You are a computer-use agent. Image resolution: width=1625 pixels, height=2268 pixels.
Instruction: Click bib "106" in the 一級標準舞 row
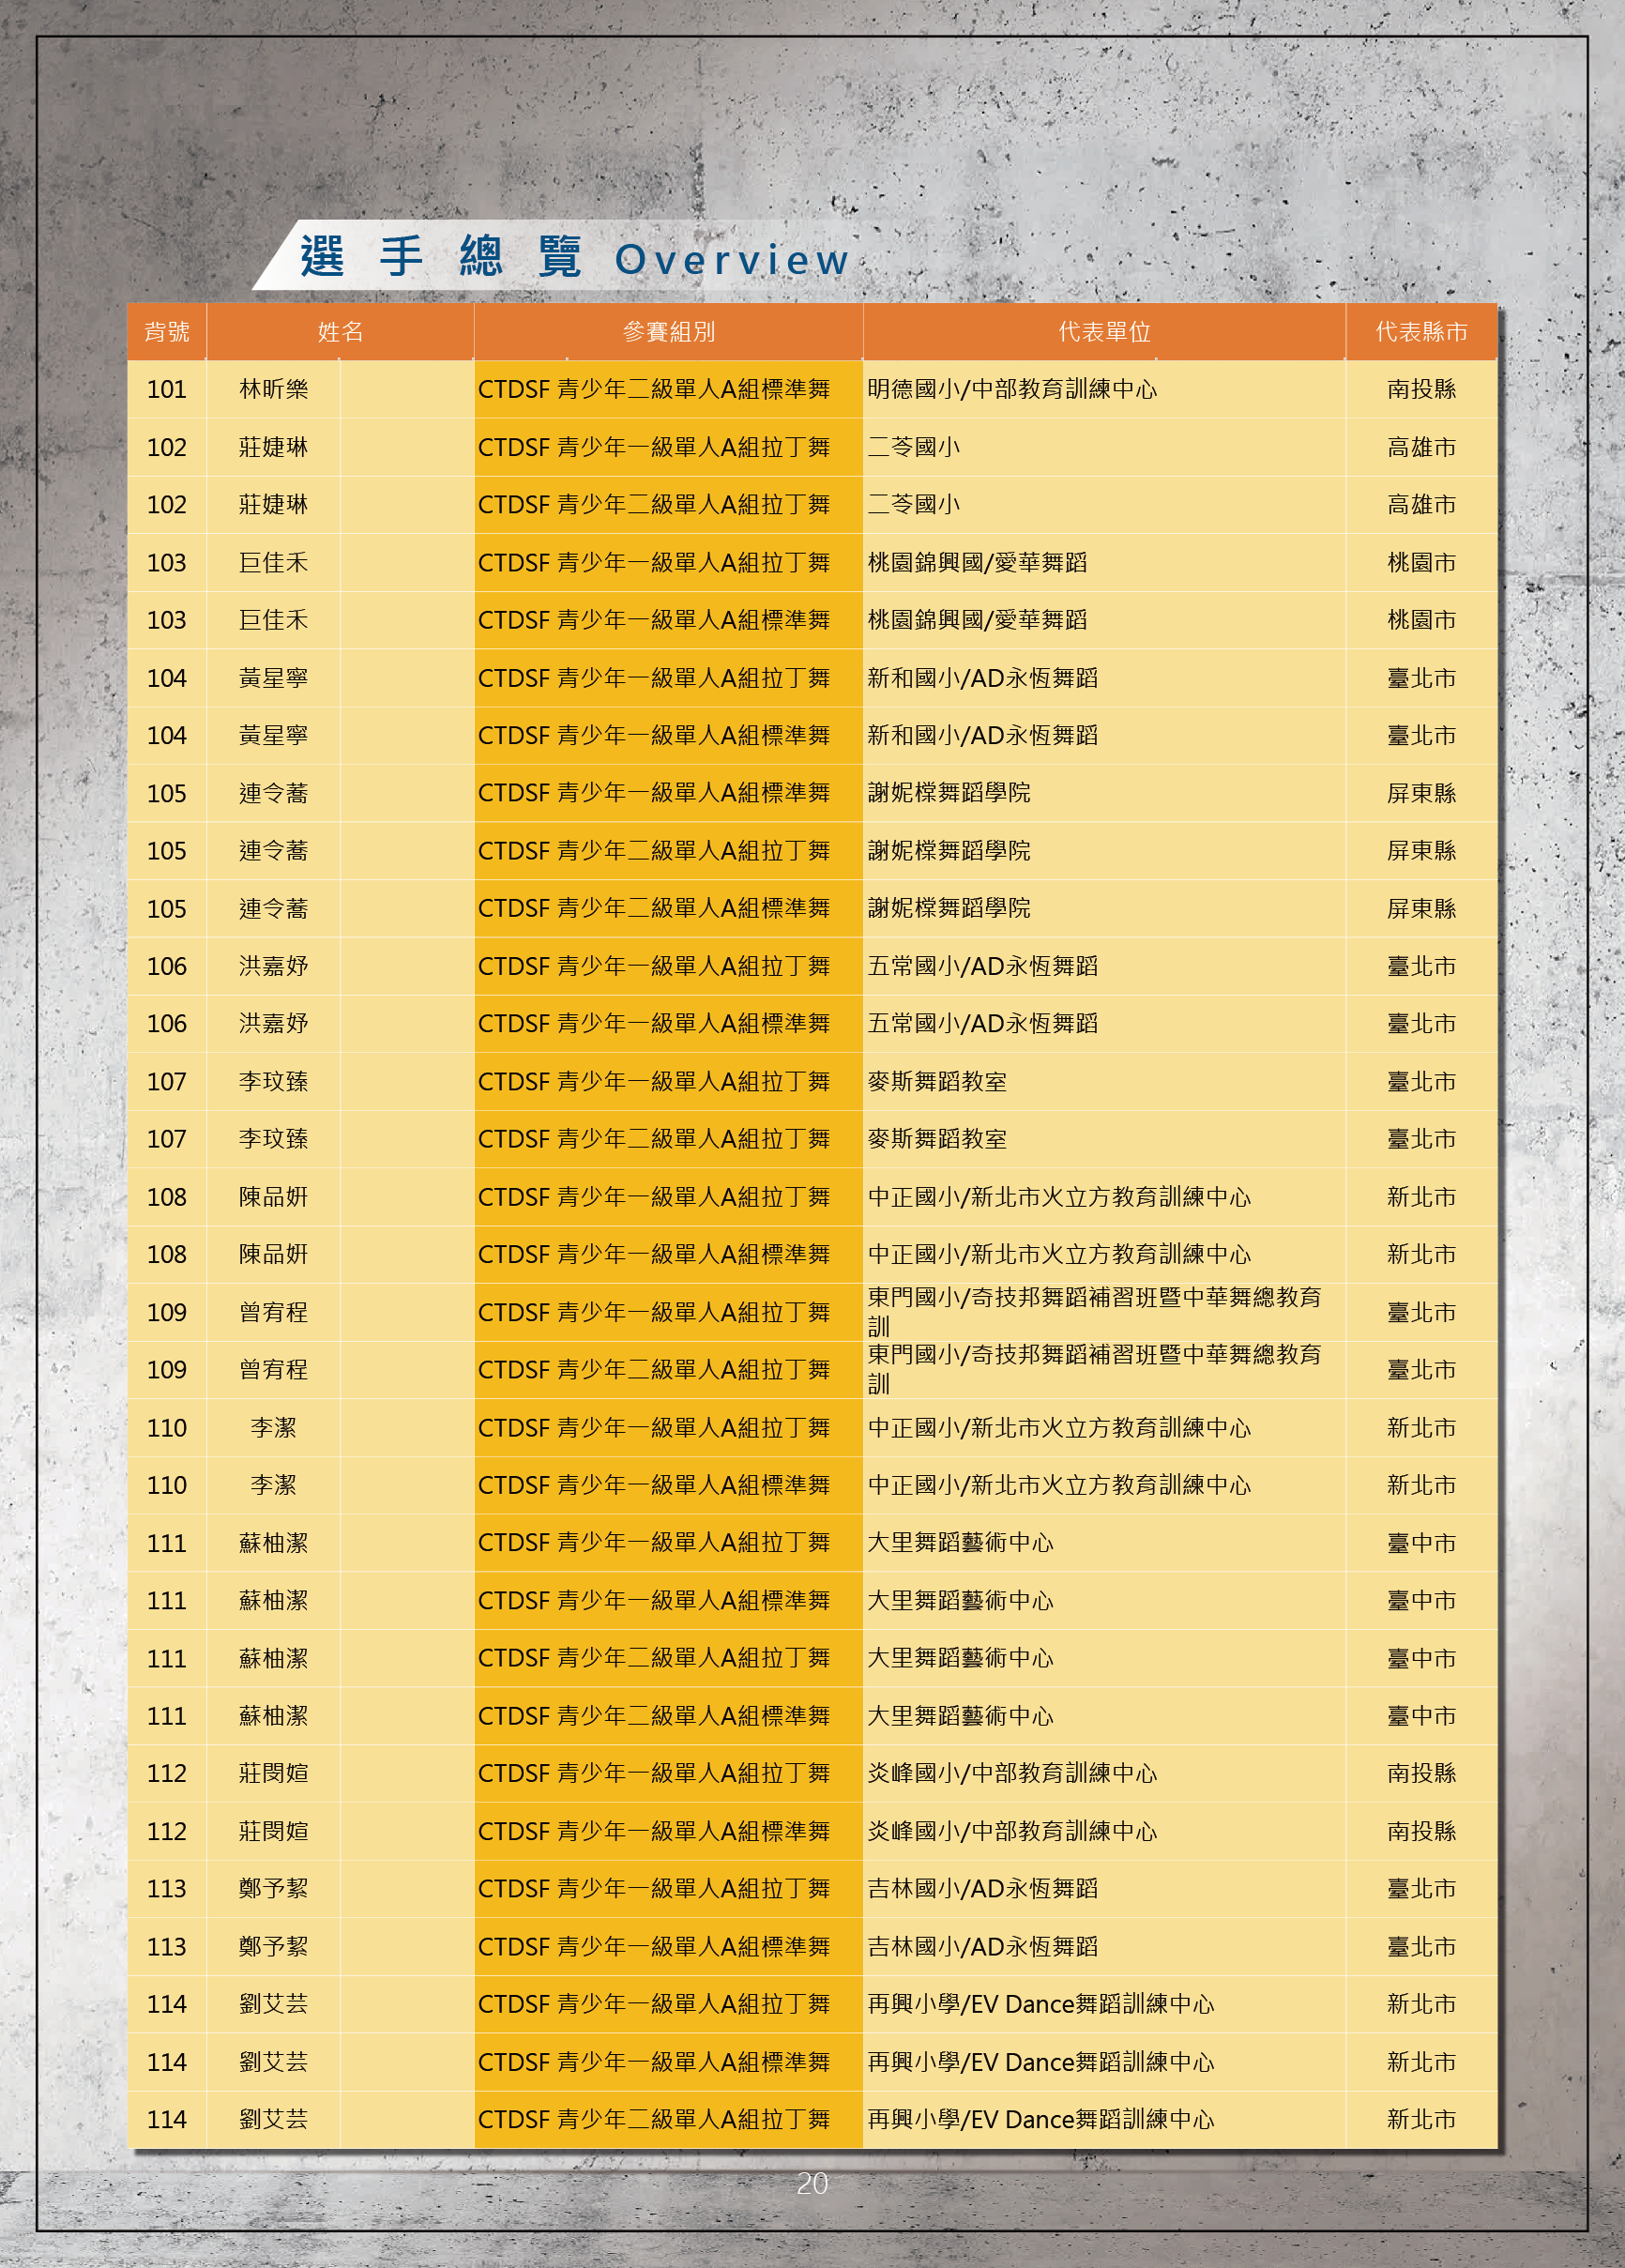(167, 1023)
